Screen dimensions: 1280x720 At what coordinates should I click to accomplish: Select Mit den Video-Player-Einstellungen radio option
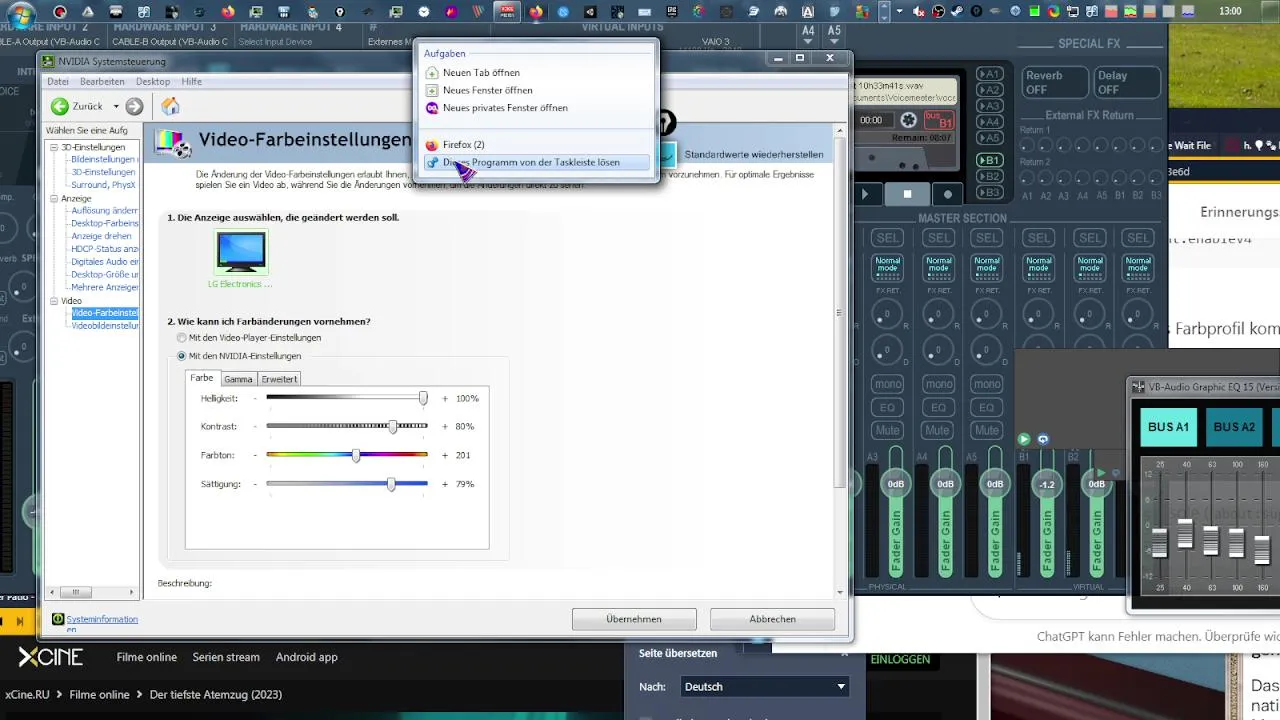pyautogui.click(x=181, y=338)
